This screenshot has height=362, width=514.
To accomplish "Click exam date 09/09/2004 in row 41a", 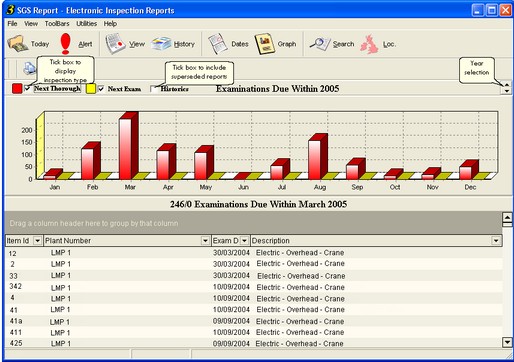I will [231, 321].
